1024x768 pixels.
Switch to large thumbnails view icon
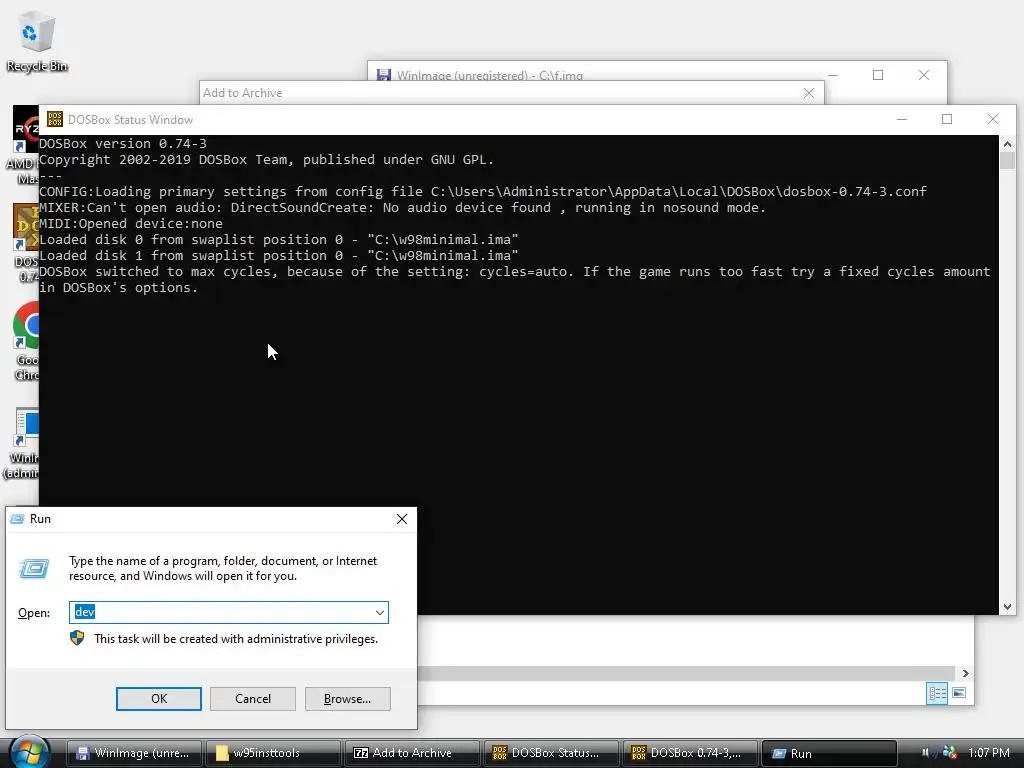(x=959, y=693)
